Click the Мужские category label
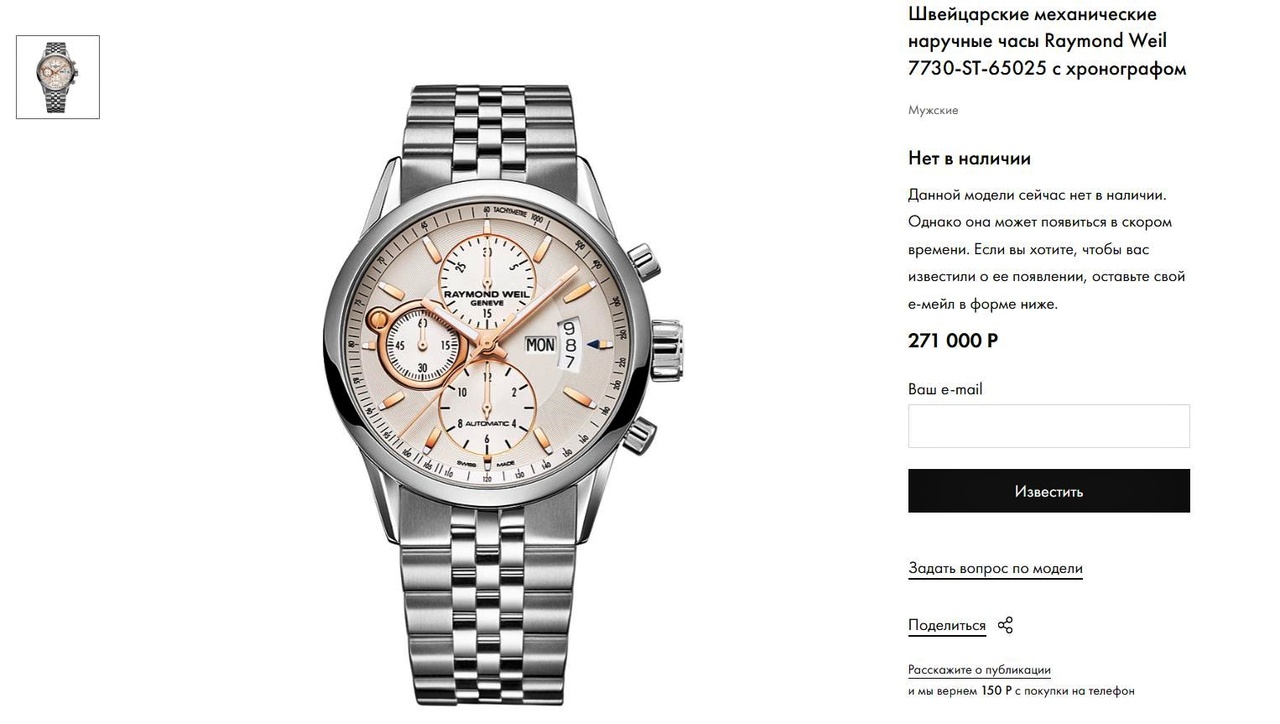1280x724 pixels. click(x=933, y=110)
